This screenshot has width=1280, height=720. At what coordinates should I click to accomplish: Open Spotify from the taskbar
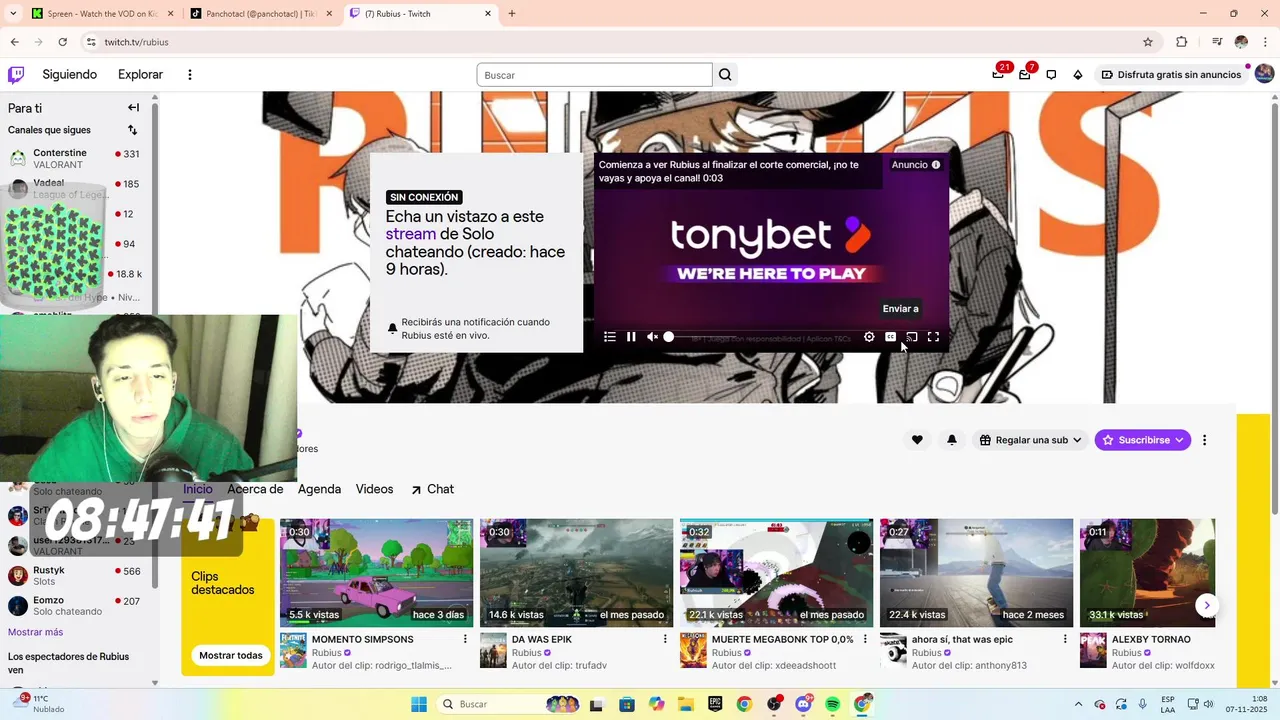coord(833,704)
